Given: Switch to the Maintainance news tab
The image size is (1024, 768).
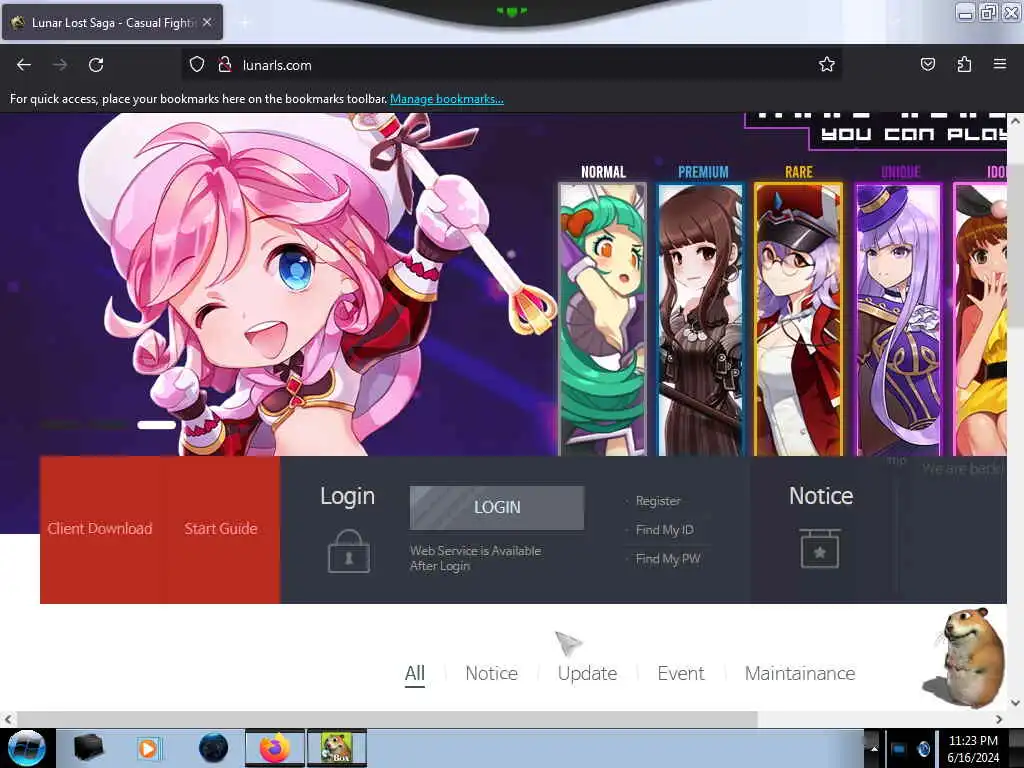Looking at the screenshot, I should point(800,673).
